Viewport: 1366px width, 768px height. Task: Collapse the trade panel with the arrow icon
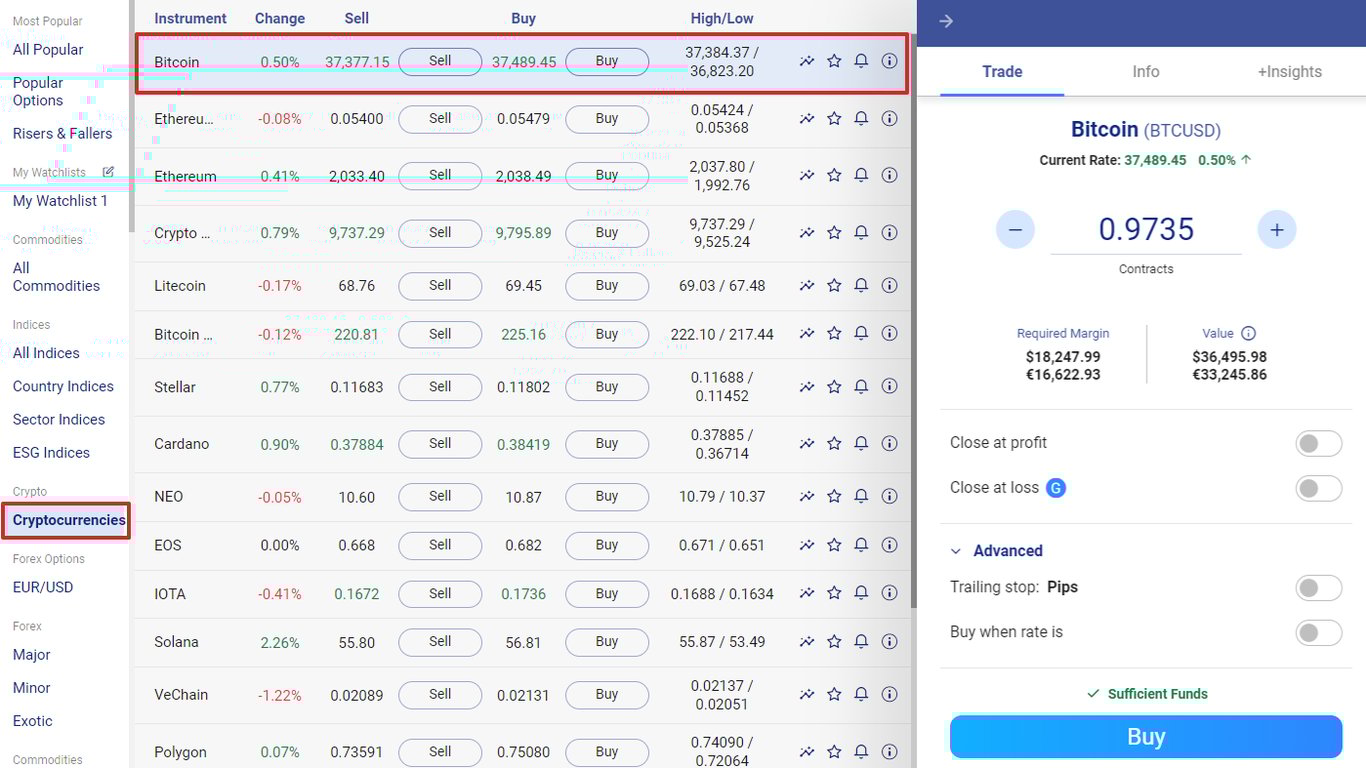(x=945, y=20)
